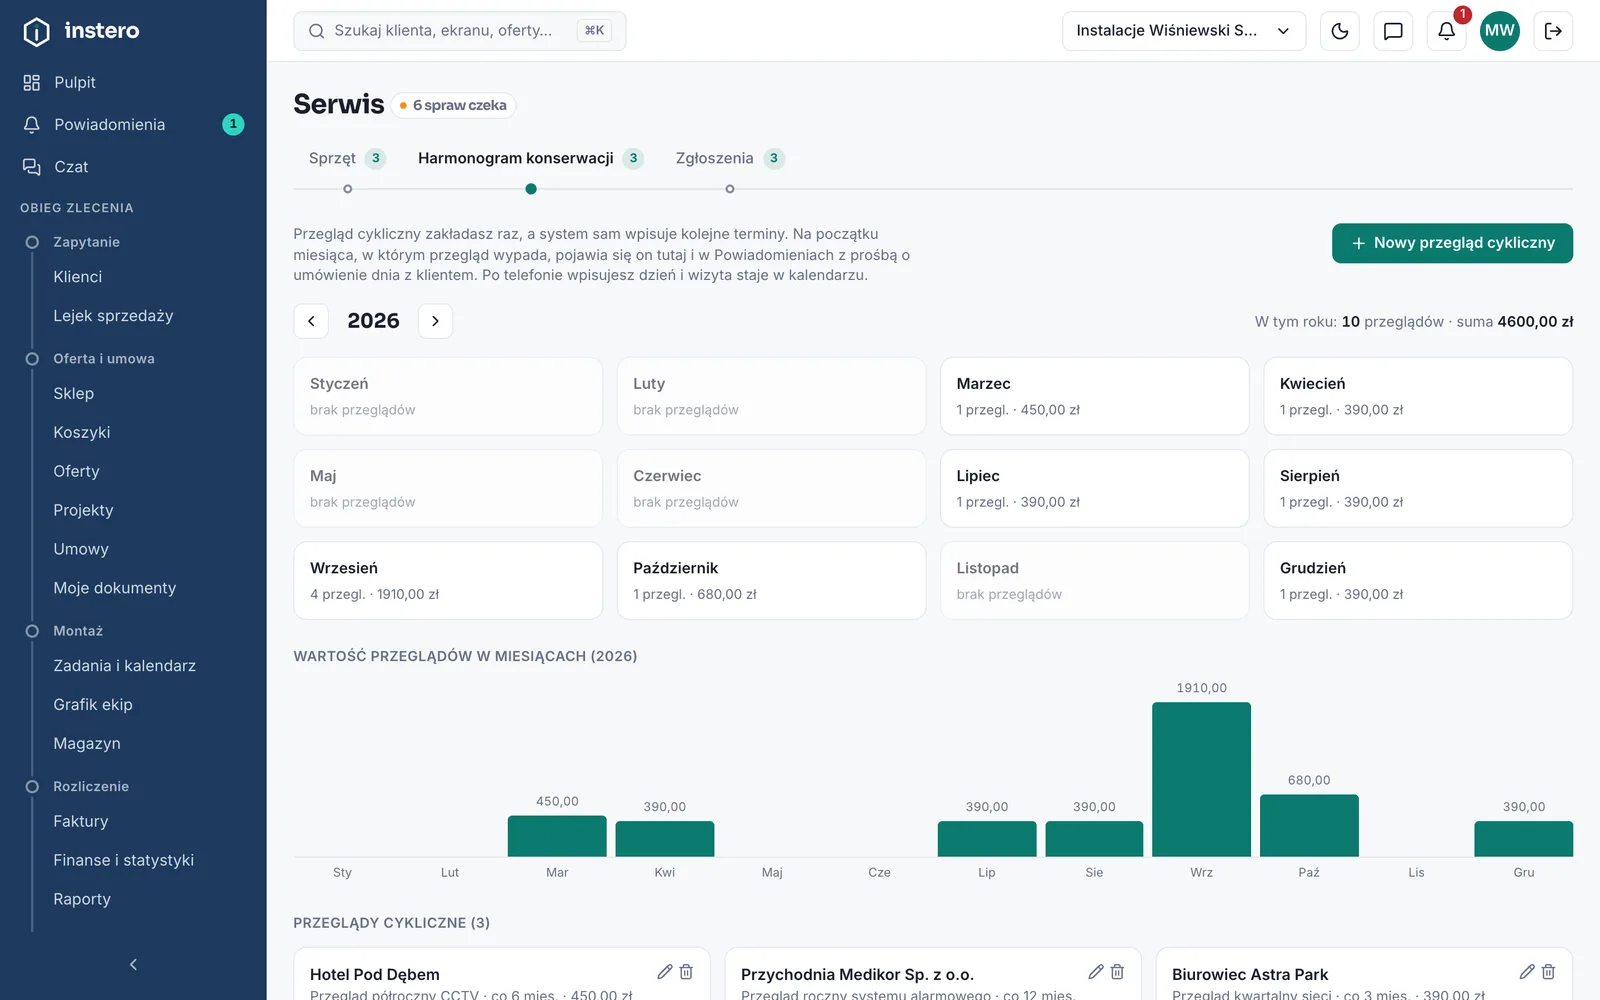This screenshot has width=1600, height=1000.
Task: Toggle dark mode with moon icon
Action: tap(1340, 31)
